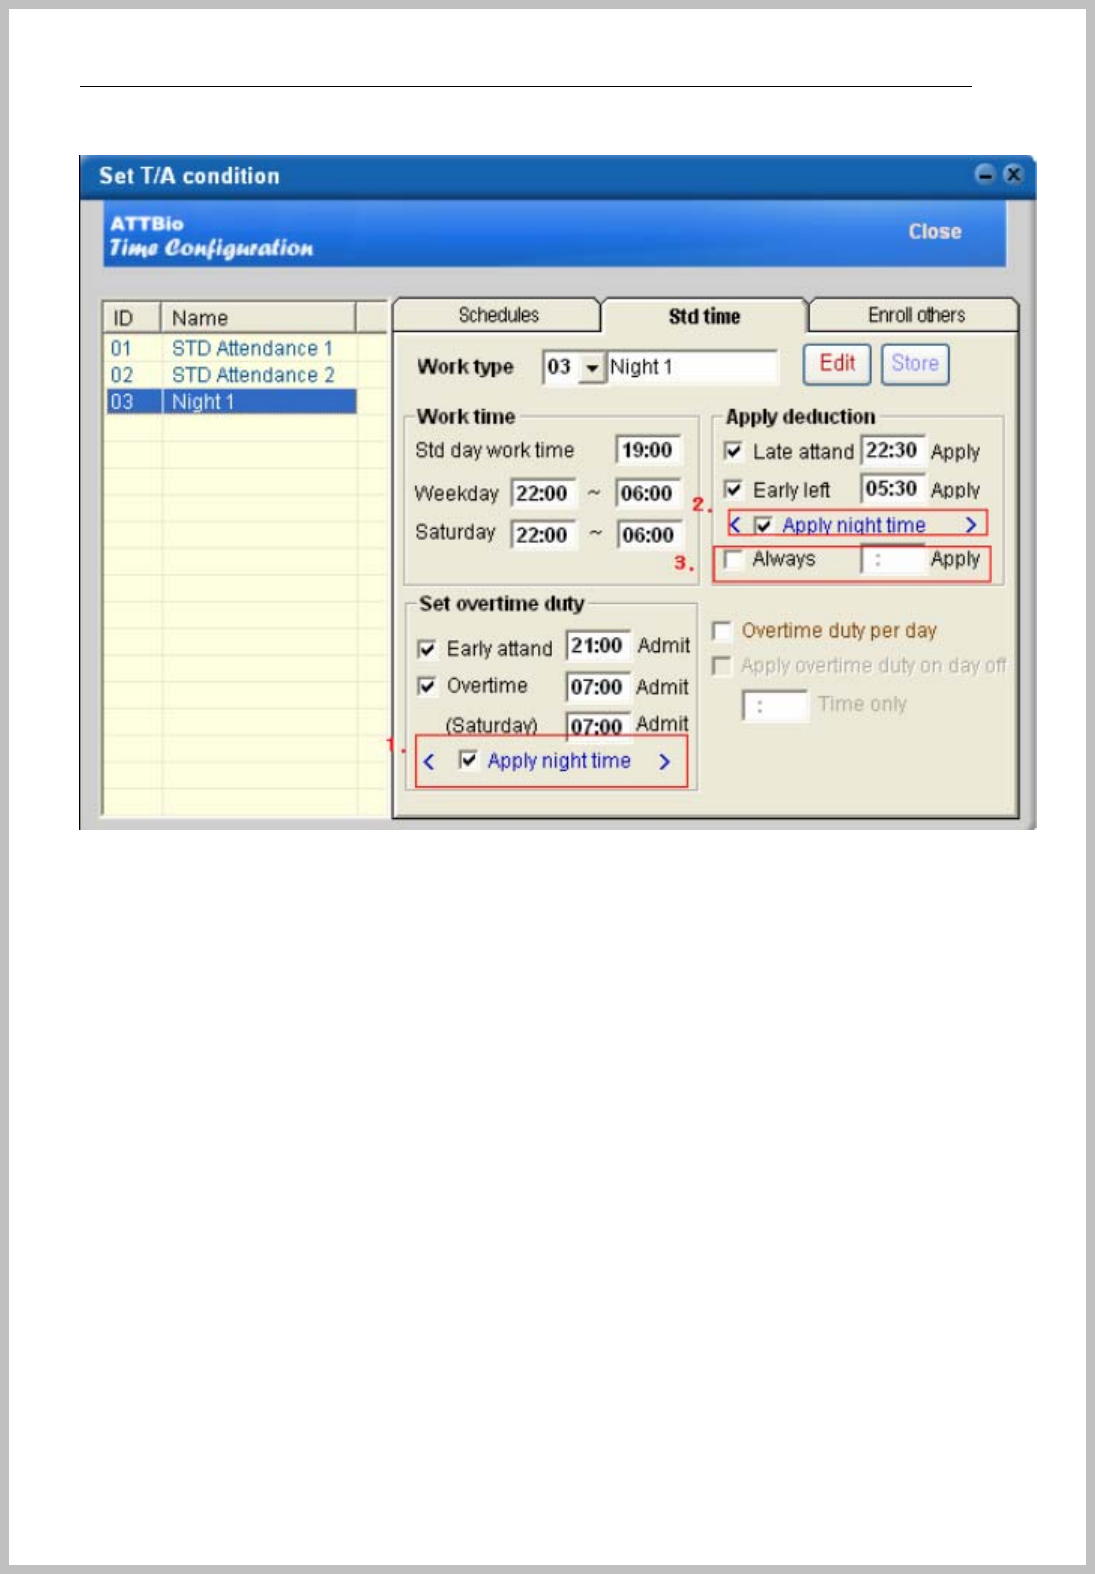Toggle the Early left checkbox

pos(733,489)
